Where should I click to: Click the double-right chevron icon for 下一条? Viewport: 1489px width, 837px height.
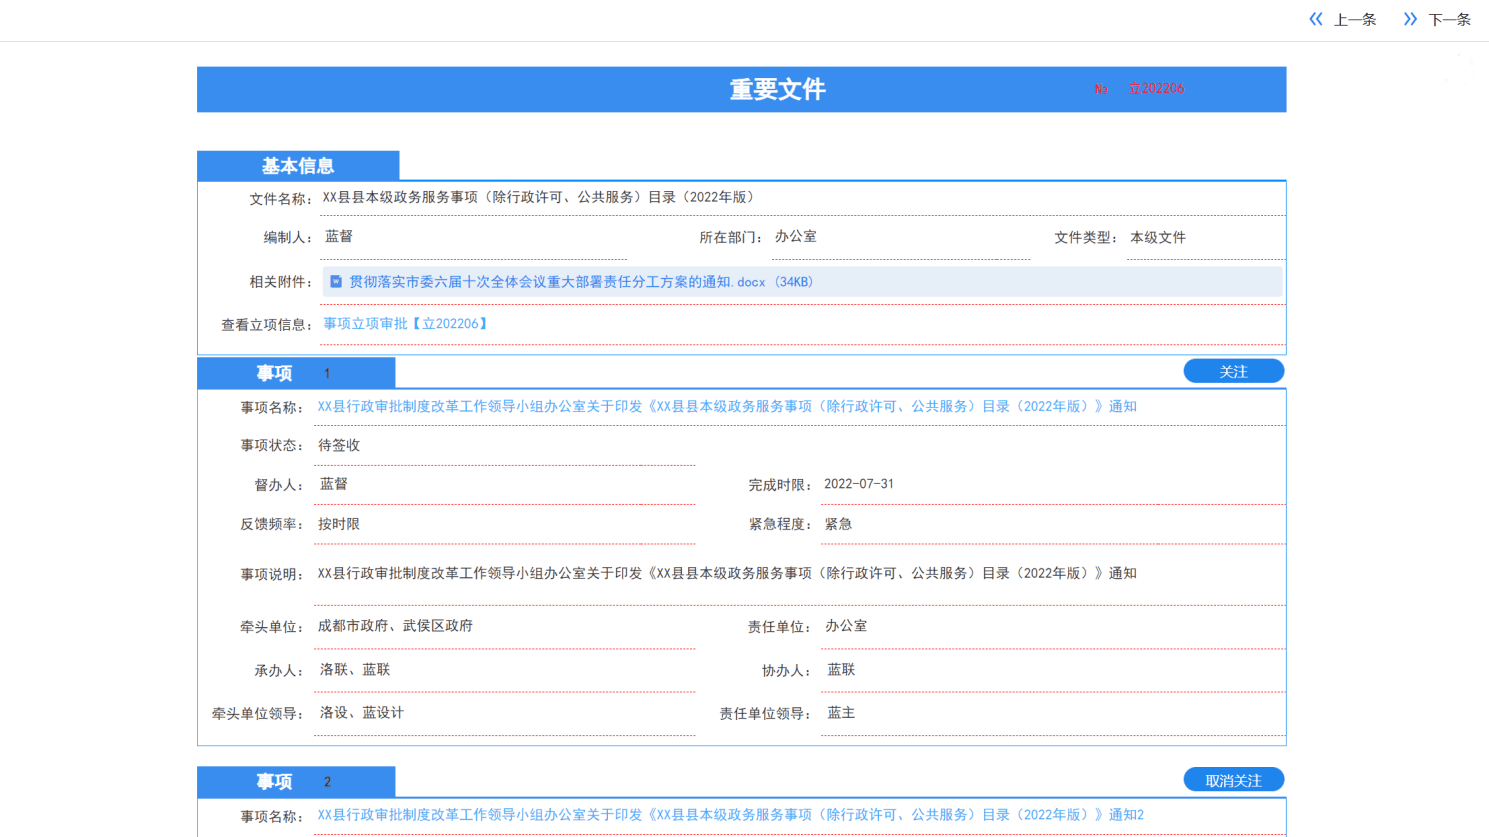pyautogui.click(x=1410, y=19)
